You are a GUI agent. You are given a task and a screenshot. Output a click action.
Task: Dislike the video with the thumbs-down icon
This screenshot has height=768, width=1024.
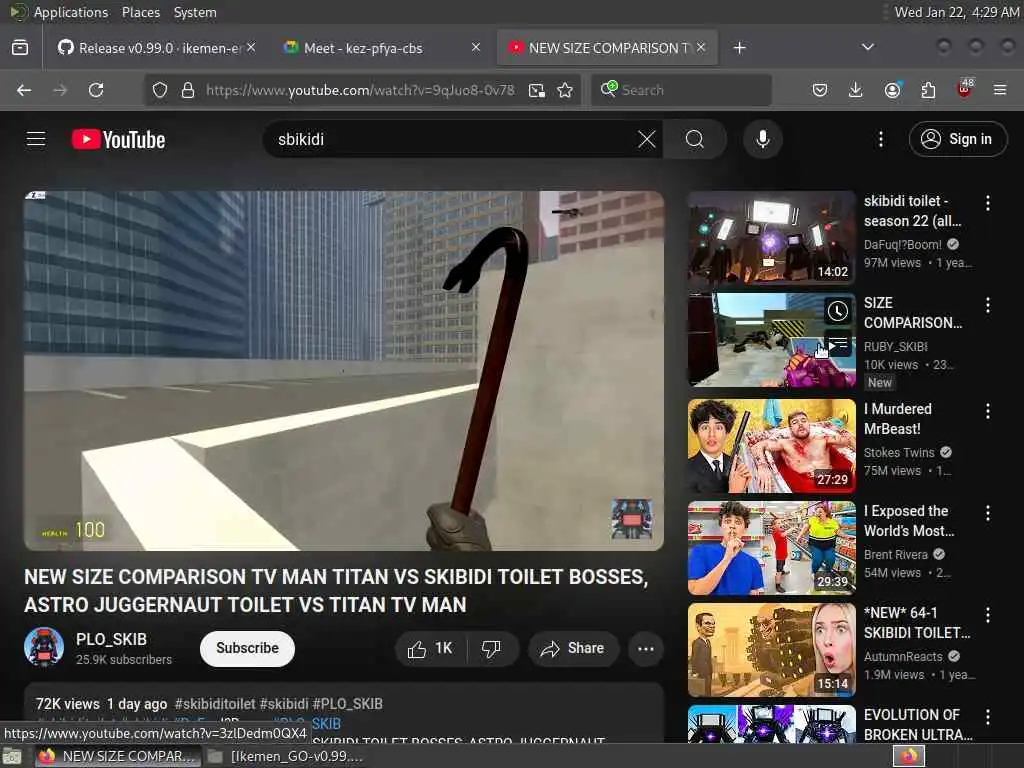click(492, 648)
